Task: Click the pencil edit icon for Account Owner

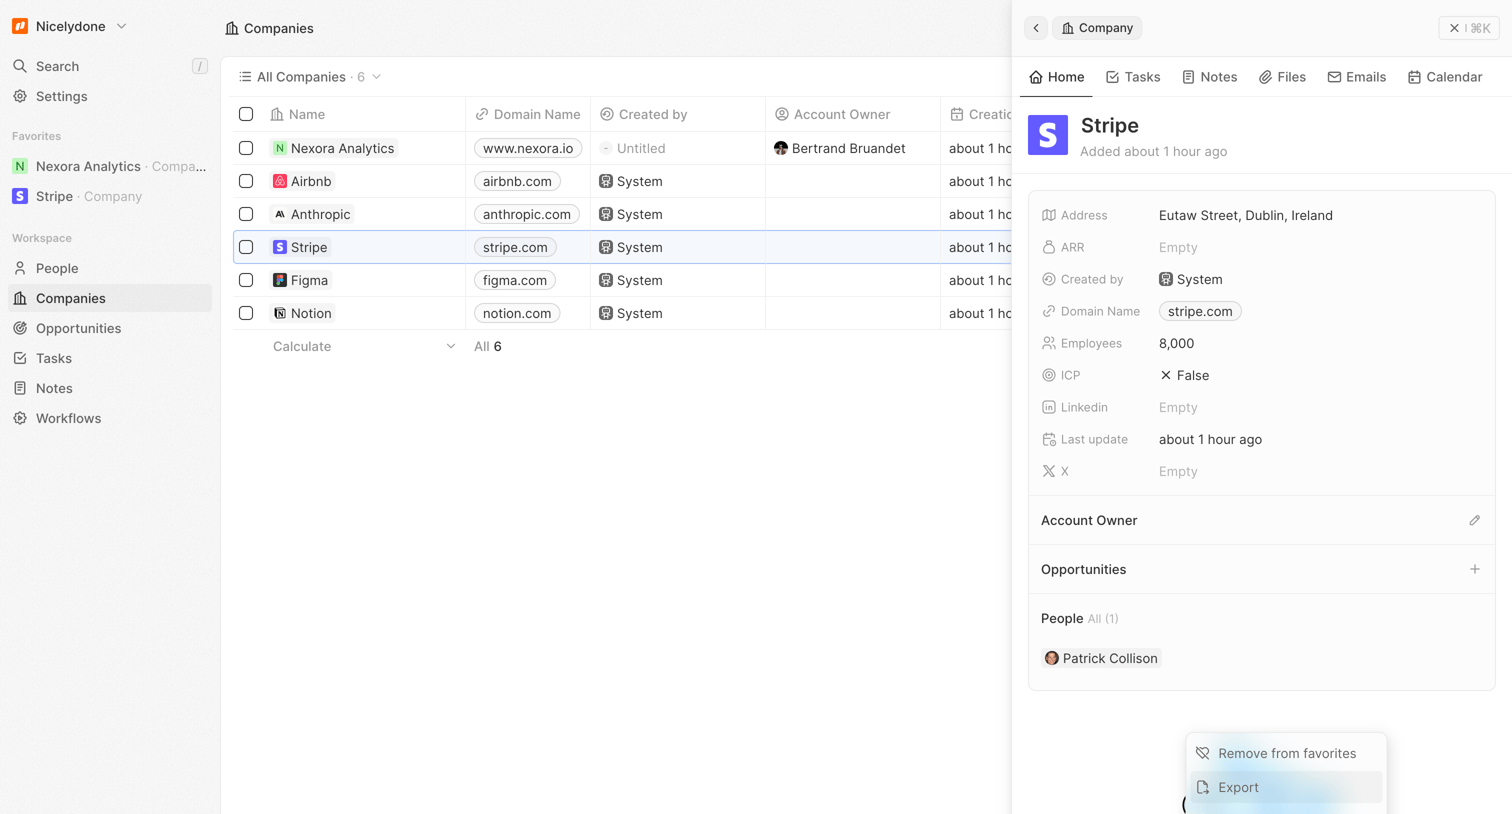Action: (x=1475, y=520)
